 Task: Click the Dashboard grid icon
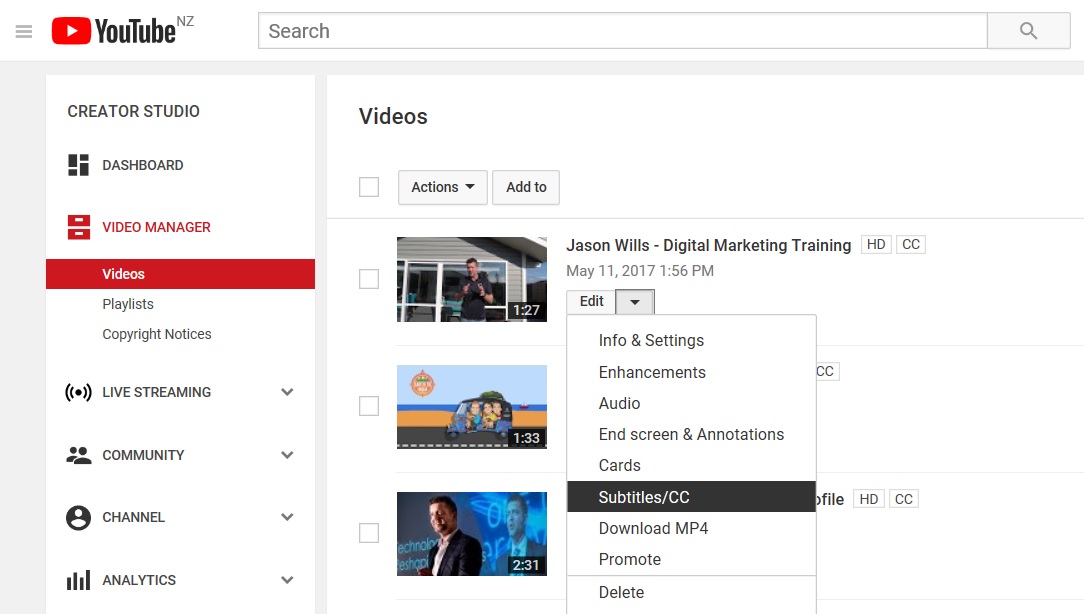coord(78,165)
